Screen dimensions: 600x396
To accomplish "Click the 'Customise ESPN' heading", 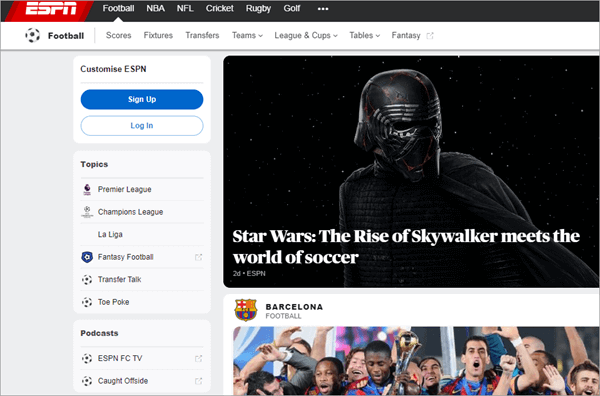I will (113, 69).
